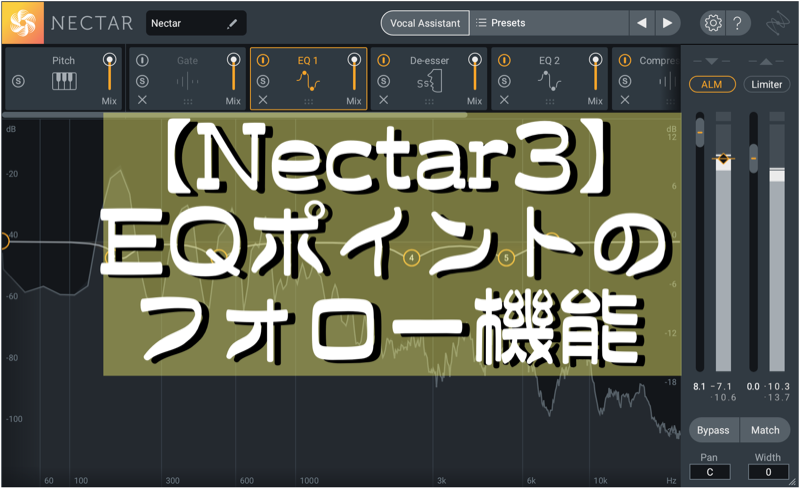Adjust the Gate module Mix slider
800x488 pixels.
[233, 72]
